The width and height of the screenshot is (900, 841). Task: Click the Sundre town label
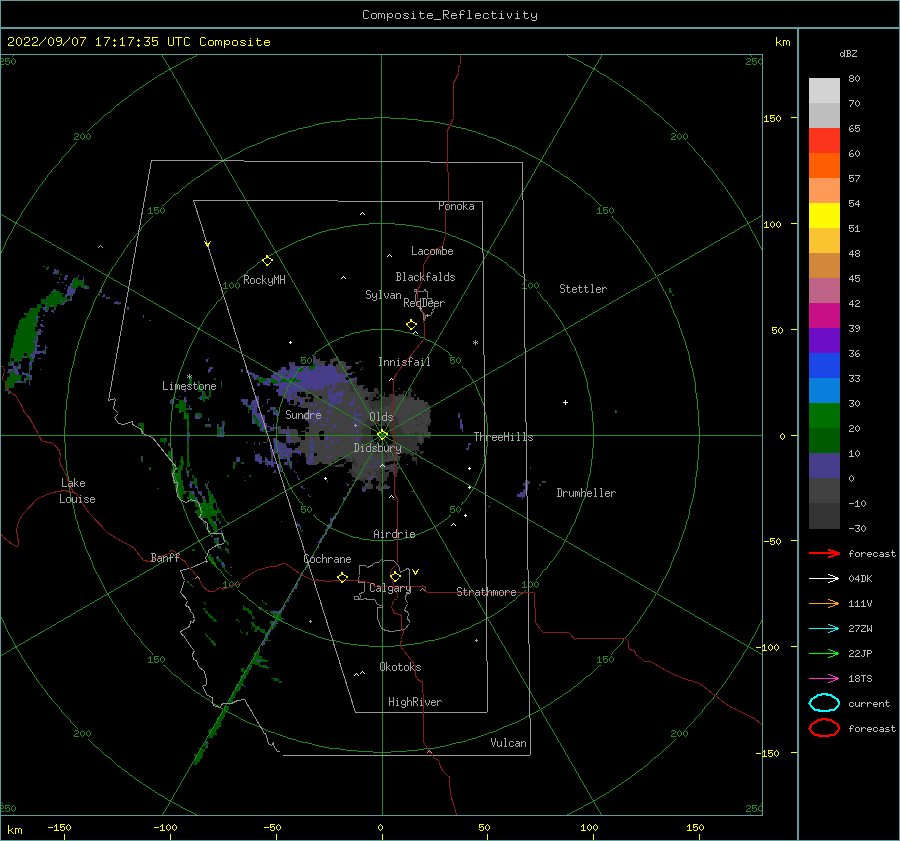(x=303, y=414)
